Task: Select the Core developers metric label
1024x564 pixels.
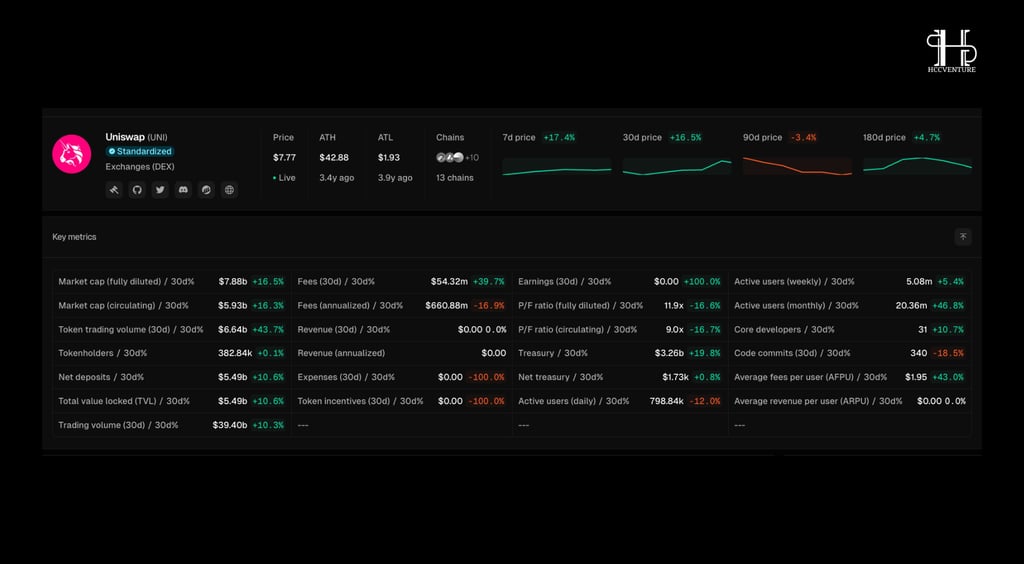Action: coord(784,330)
